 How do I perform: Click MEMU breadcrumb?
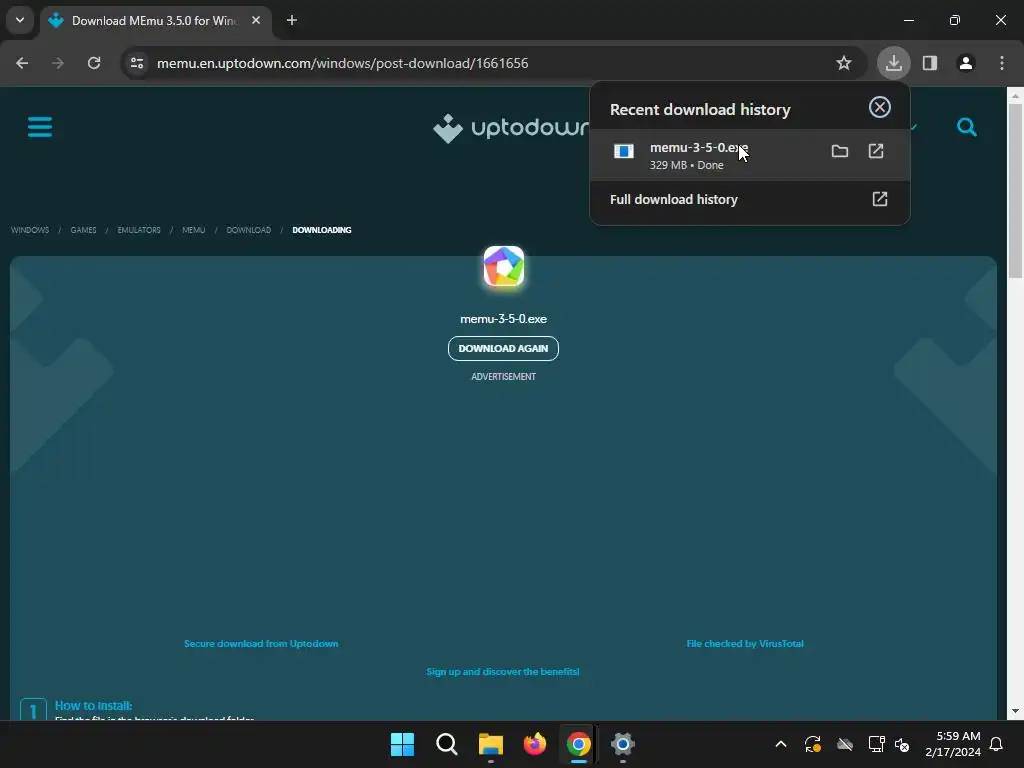tap(193, 230)
